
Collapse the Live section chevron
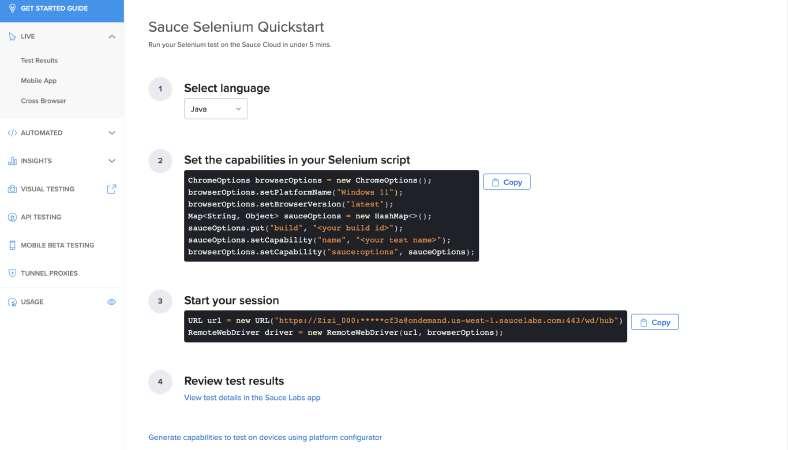point(111,36)
